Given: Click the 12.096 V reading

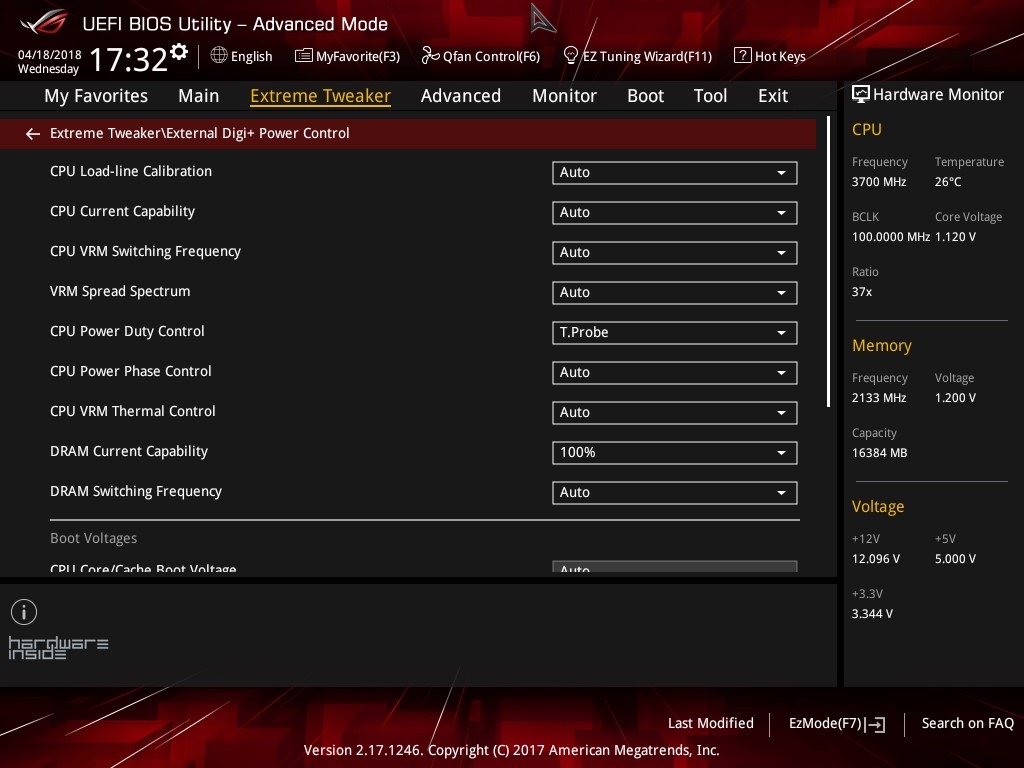Looking at the screenshot, I should click(876, 558).
